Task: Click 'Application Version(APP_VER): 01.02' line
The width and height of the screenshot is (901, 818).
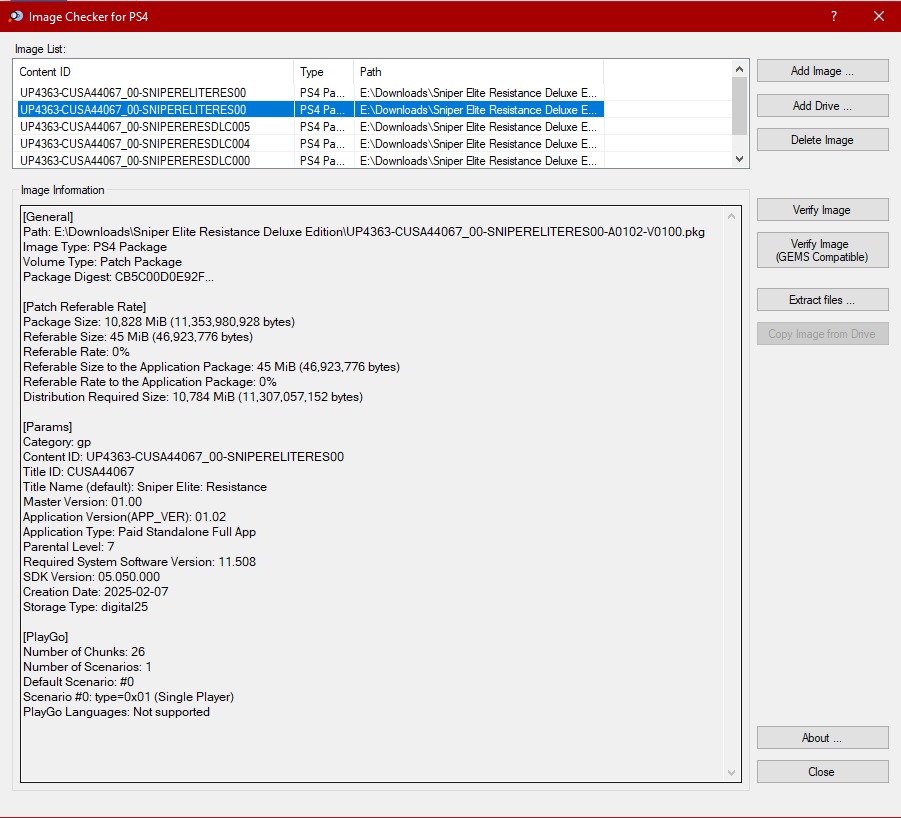Action: pyautogui.click(x=125, y=516)
